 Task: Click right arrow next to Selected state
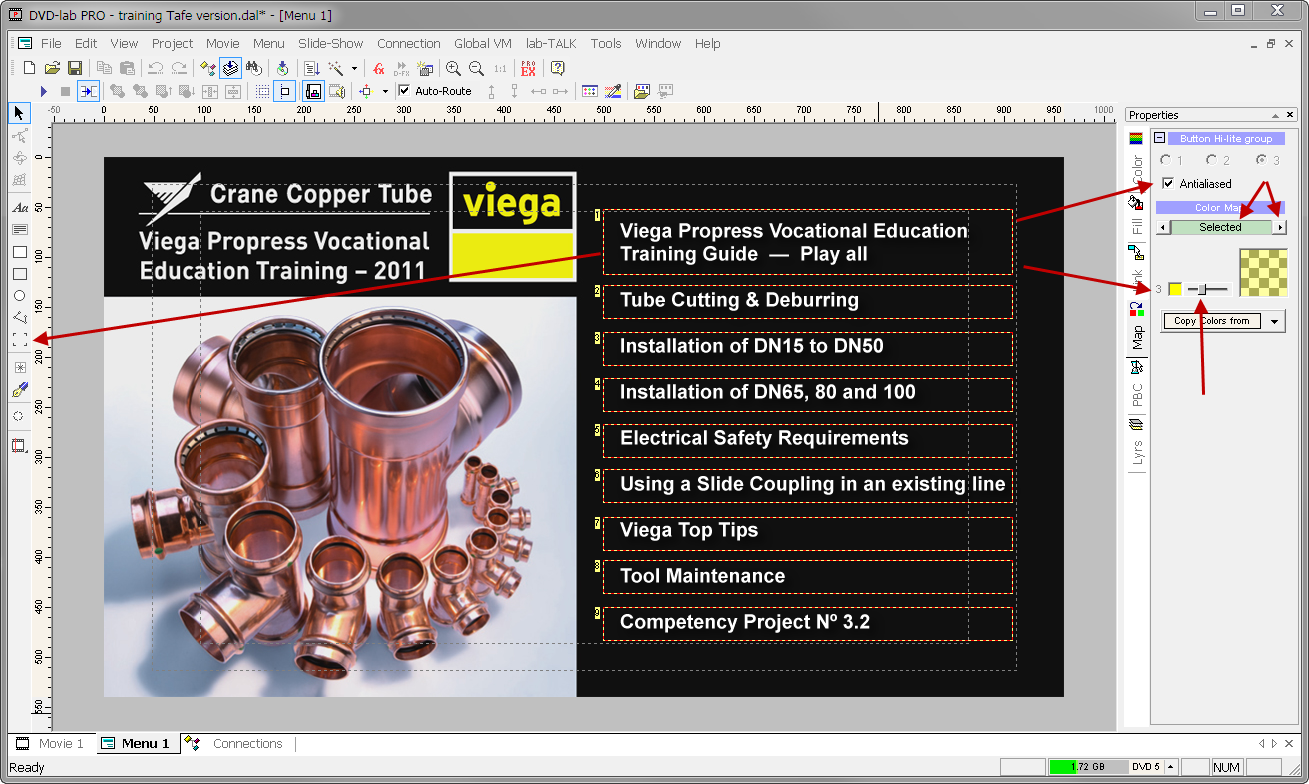(x=1279, y=228)
